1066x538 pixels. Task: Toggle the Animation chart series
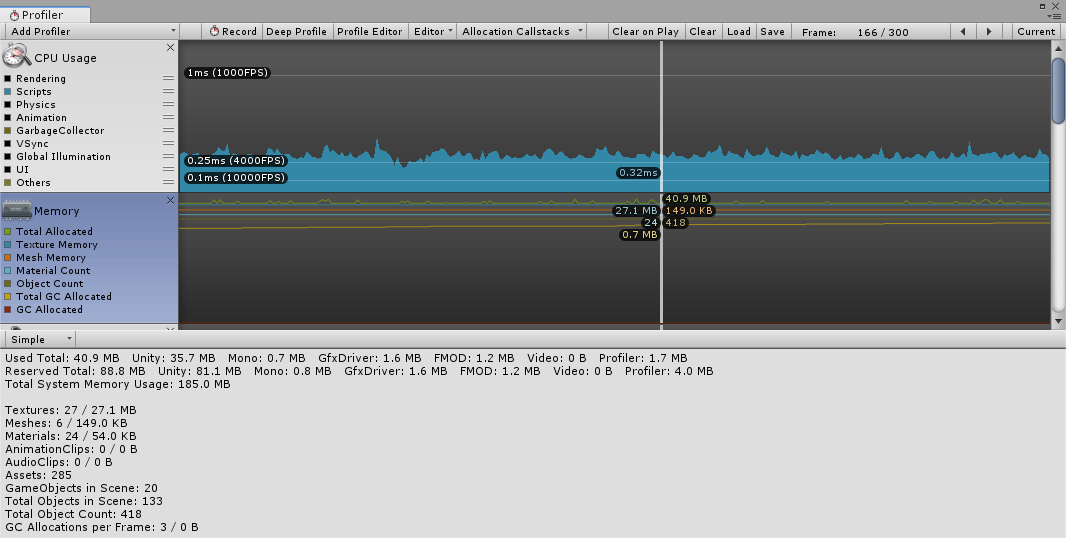[7, 118]
